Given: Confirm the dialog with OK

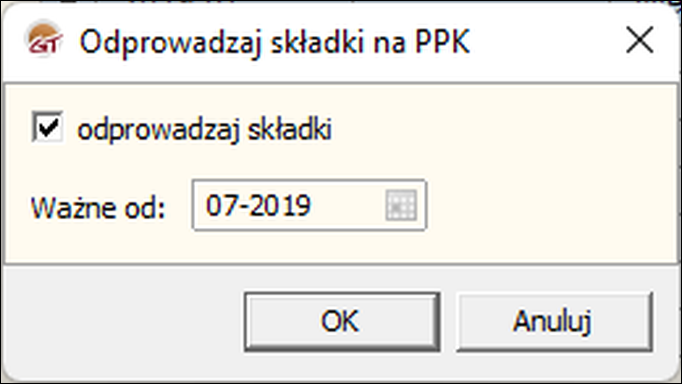Looking at the screenshot, I should (342, 321).
